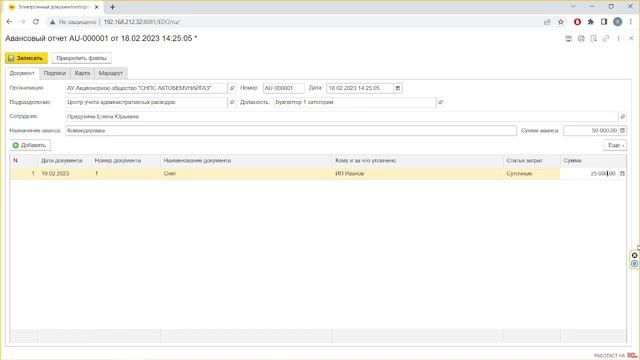Sort by Дата документа column header
640x360 pixels.
click(62, 161)
